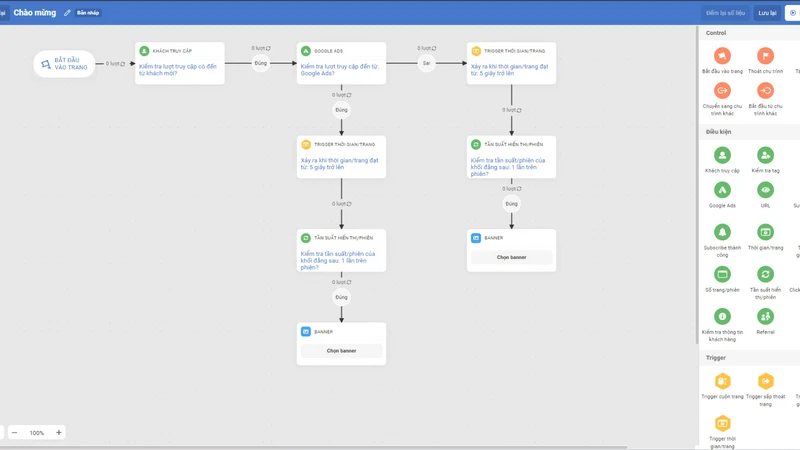Screen dimensions: 800x450
Task: Select the Bắt đầu từ chu trình khác icon
Action: (765, 91)
